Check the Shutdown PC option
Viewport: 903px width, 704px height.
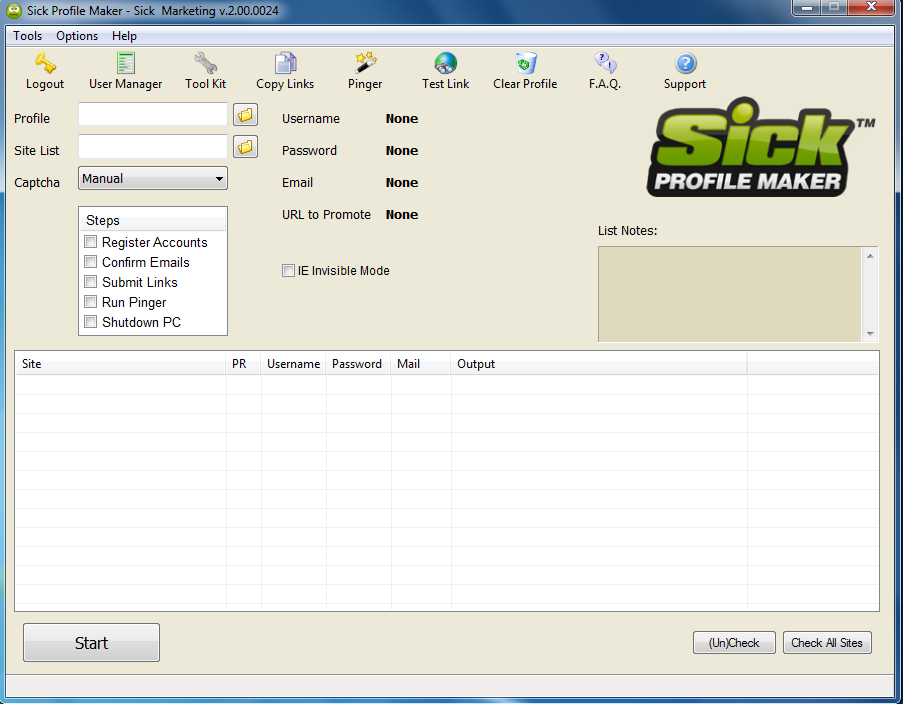point(90,321)
